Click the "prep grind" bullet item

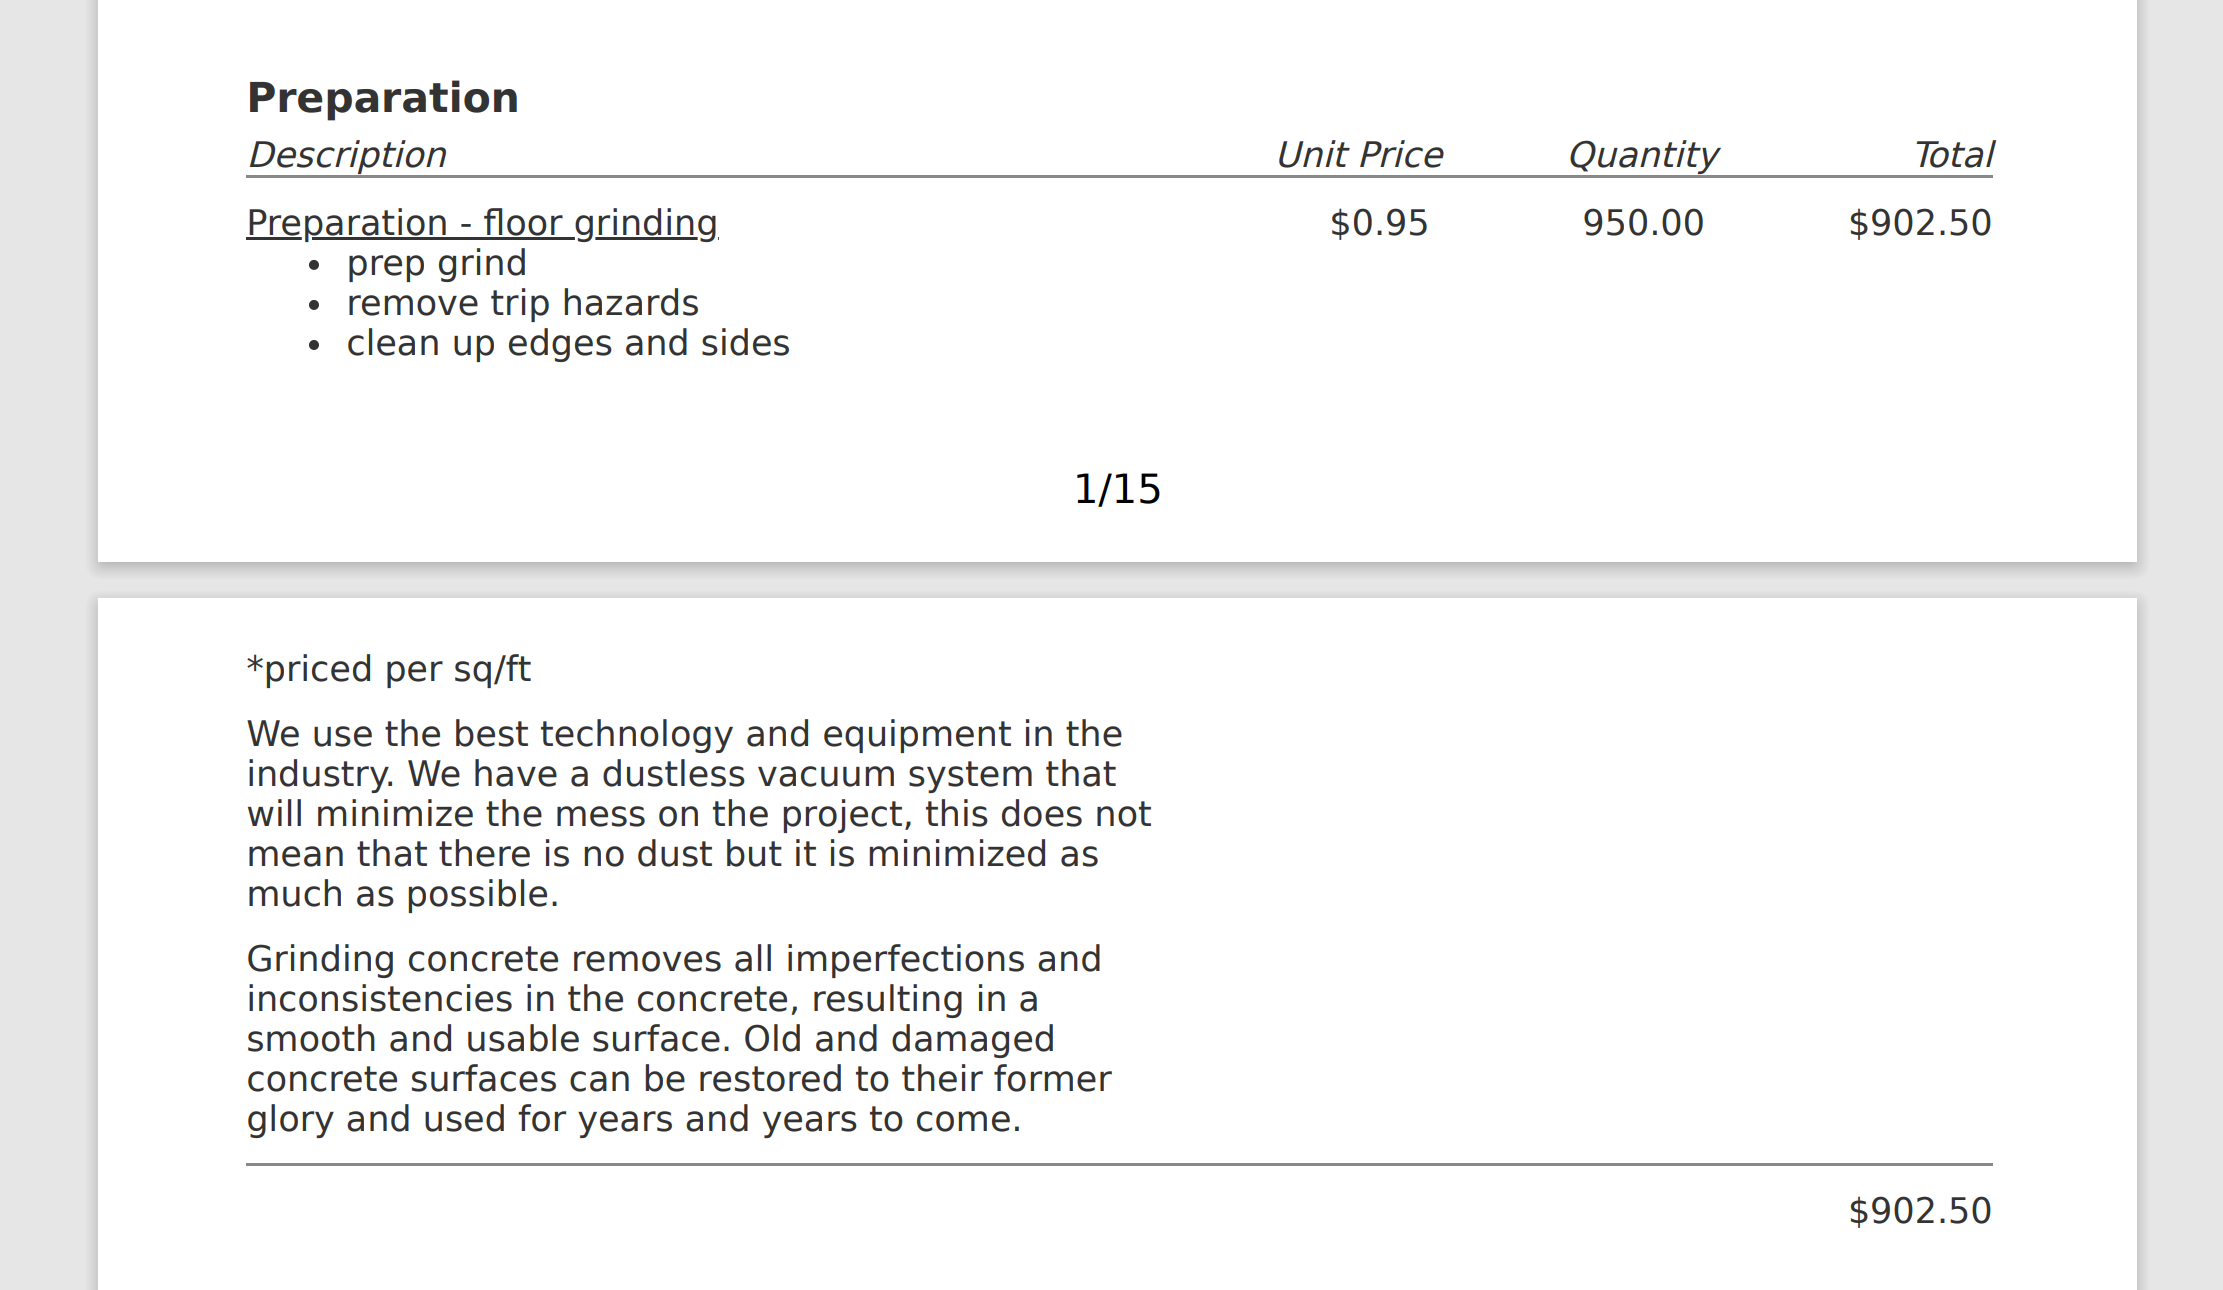point(436,263)
